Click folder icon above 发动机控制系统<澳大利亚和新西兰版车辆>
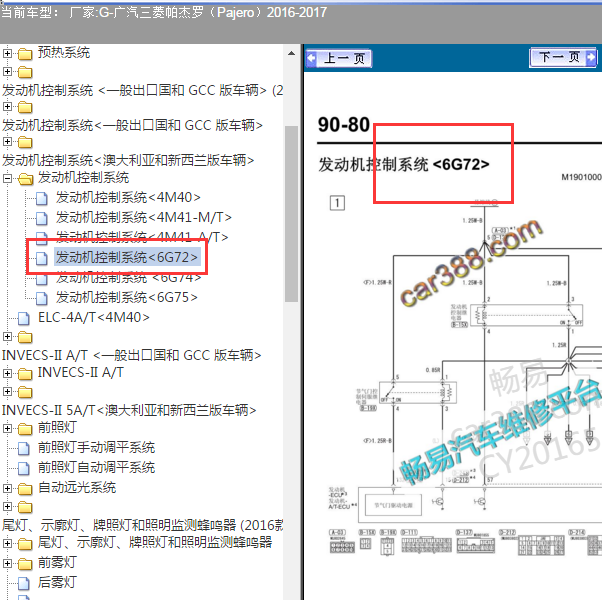 (25, 142)
